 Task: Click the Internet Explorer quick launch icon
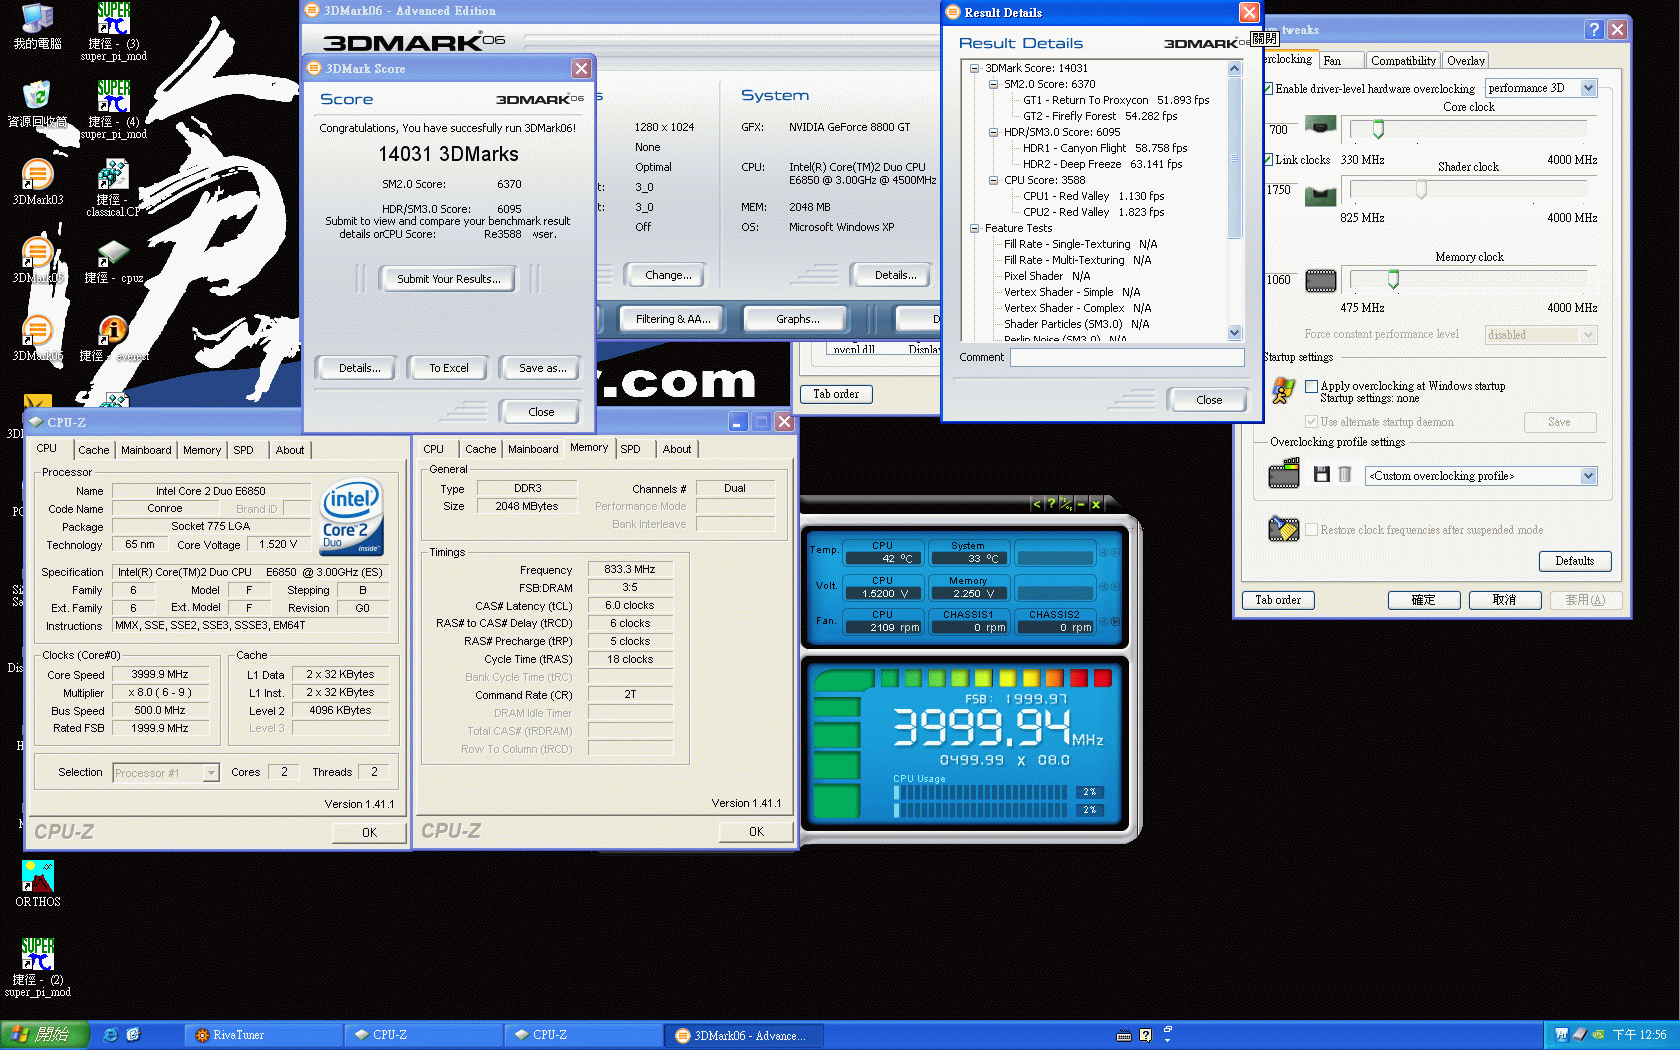click(x=110, y=1035)
